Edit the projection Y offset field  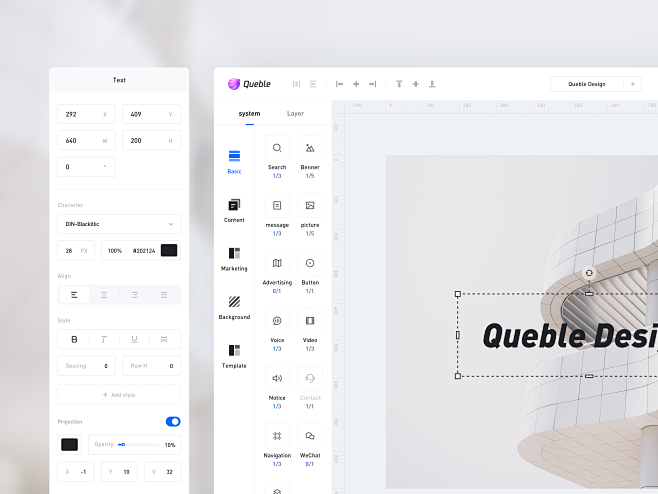[119, 472]
